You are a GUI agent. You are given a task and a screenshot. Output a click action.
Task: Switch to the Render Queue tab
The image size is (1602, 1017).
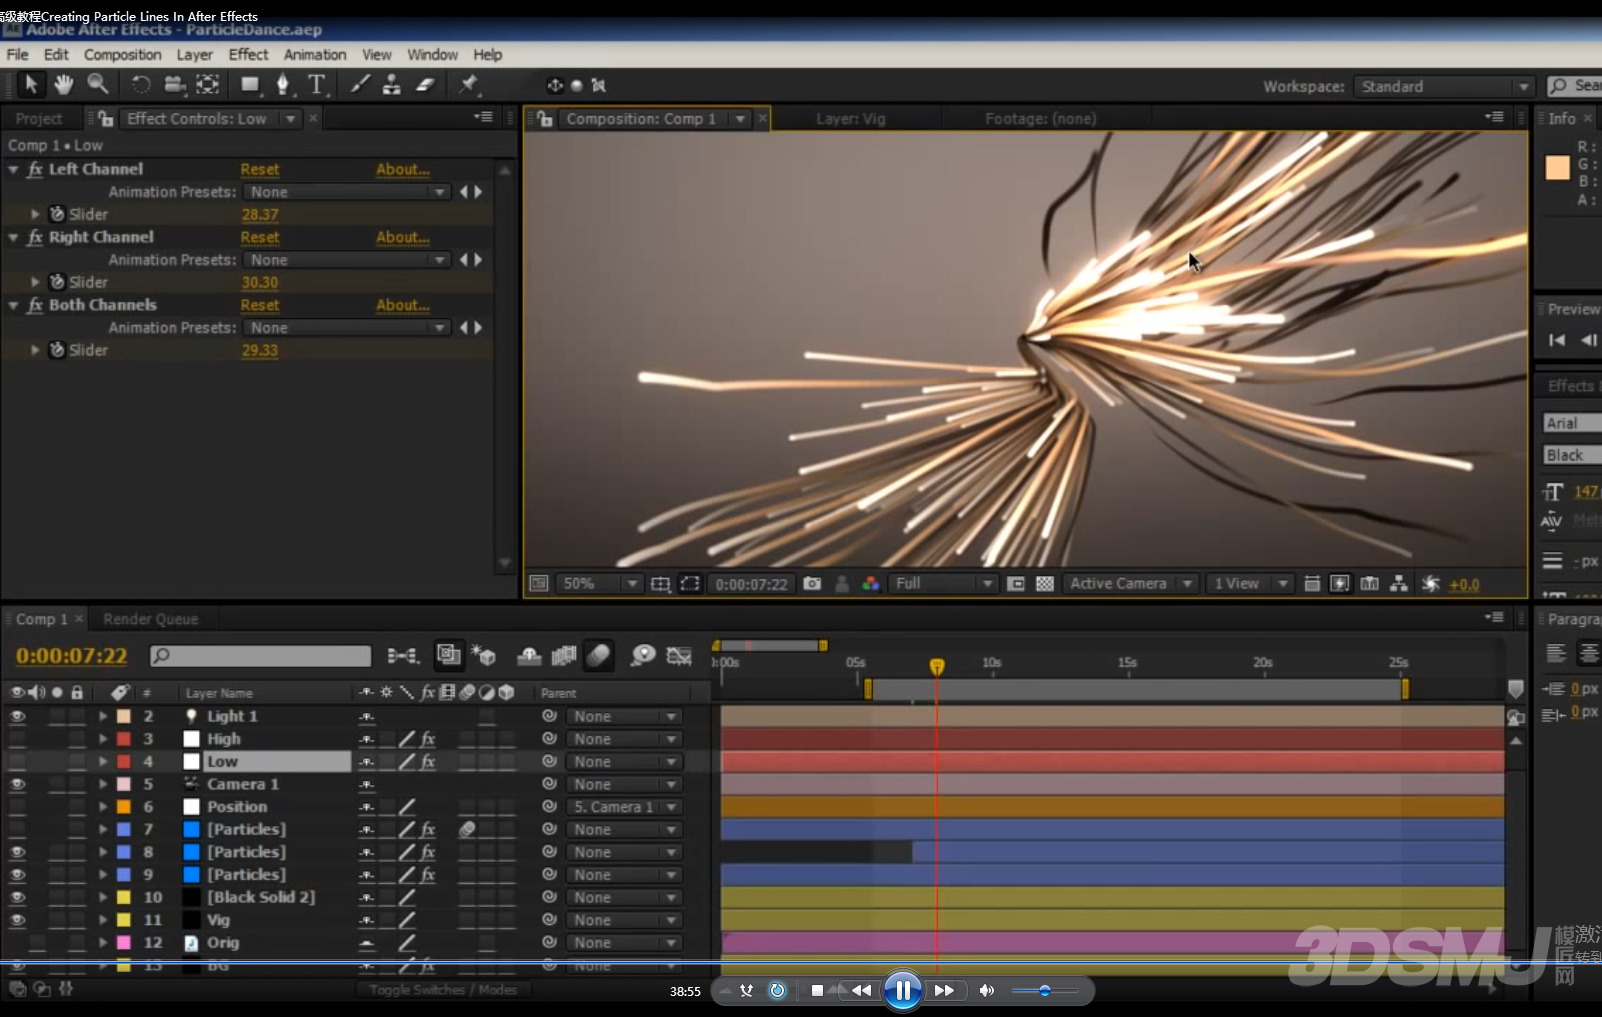coord(150,620)
